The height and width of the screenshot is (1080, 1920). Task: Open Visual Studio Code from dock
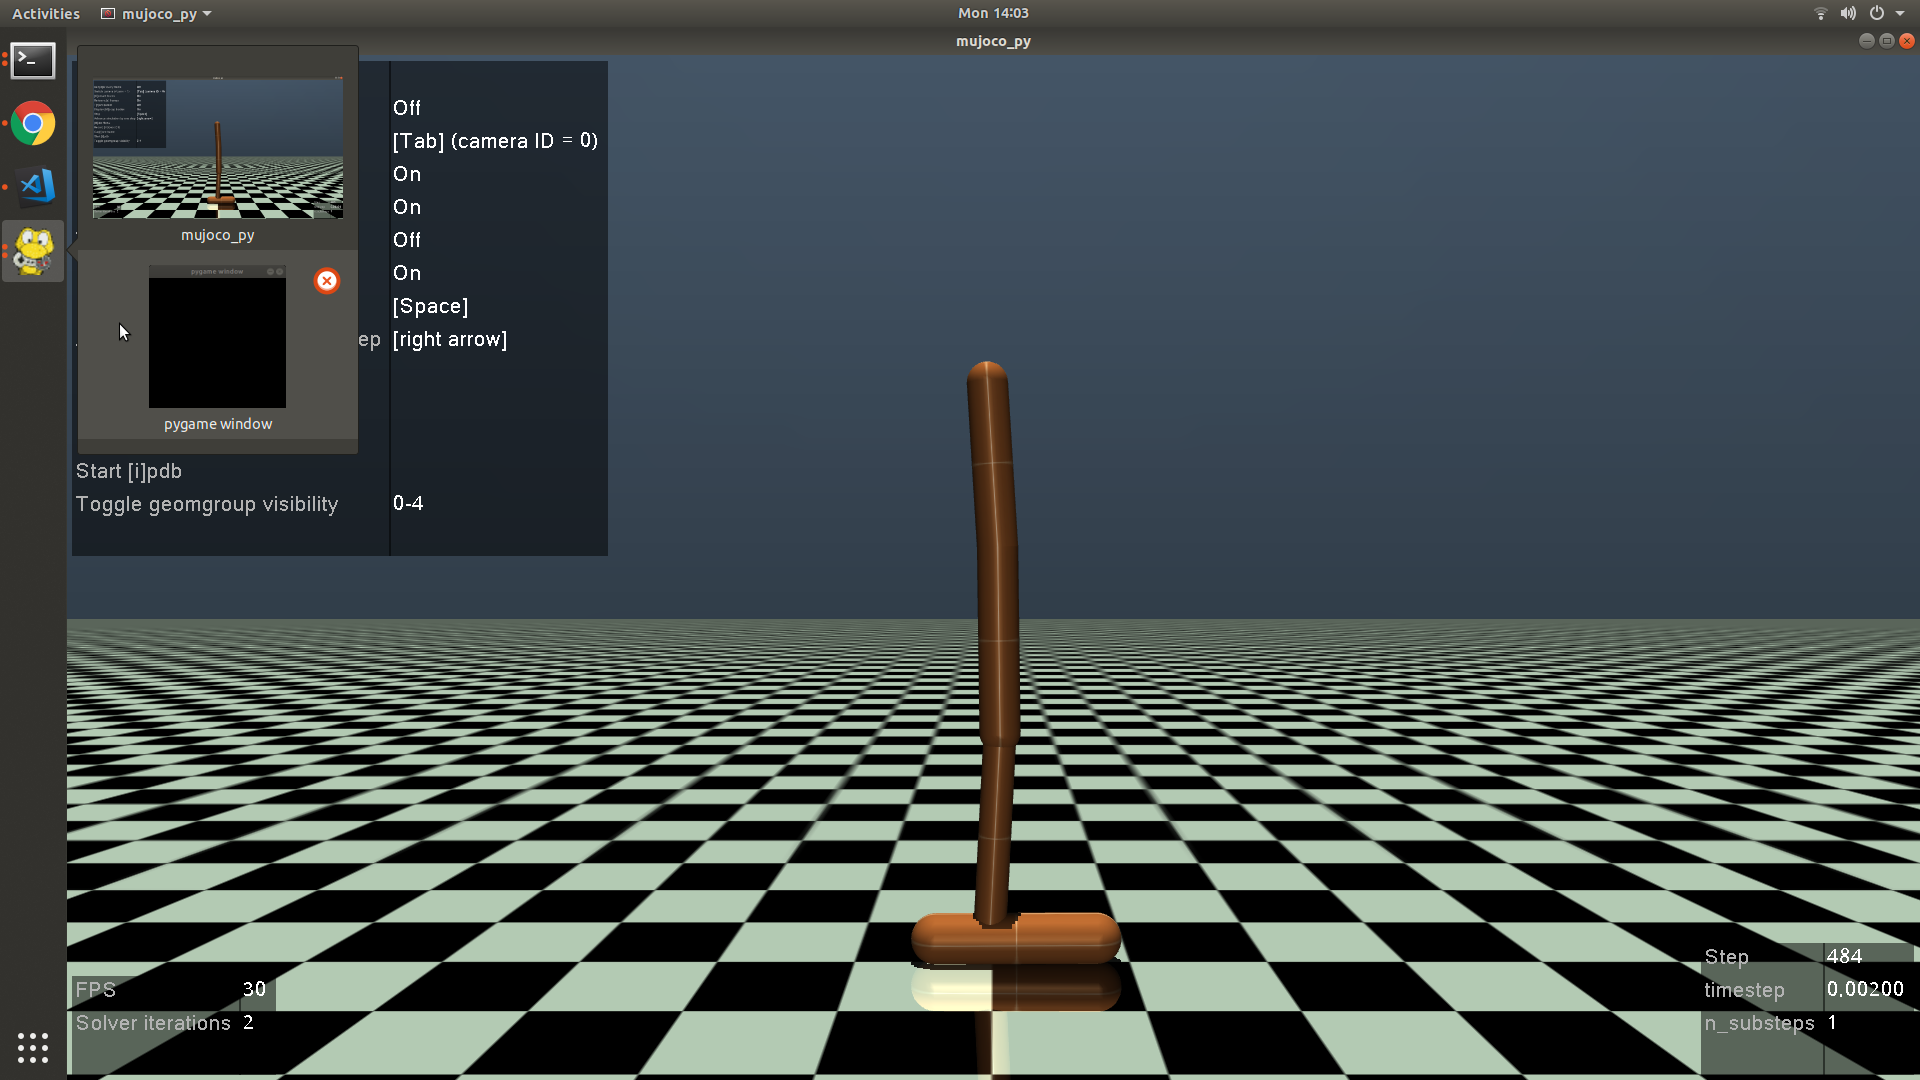(x=35, y=186)
